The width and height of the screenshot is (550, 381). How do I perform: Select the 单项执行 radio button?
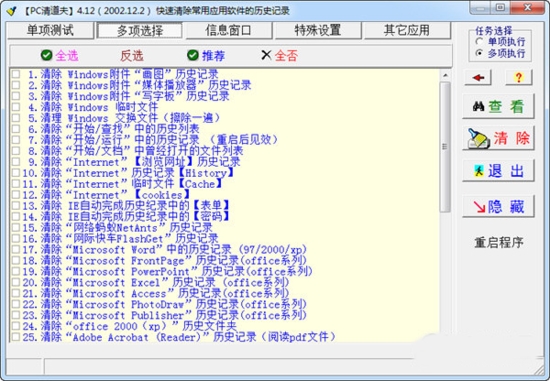pos(479,42)
